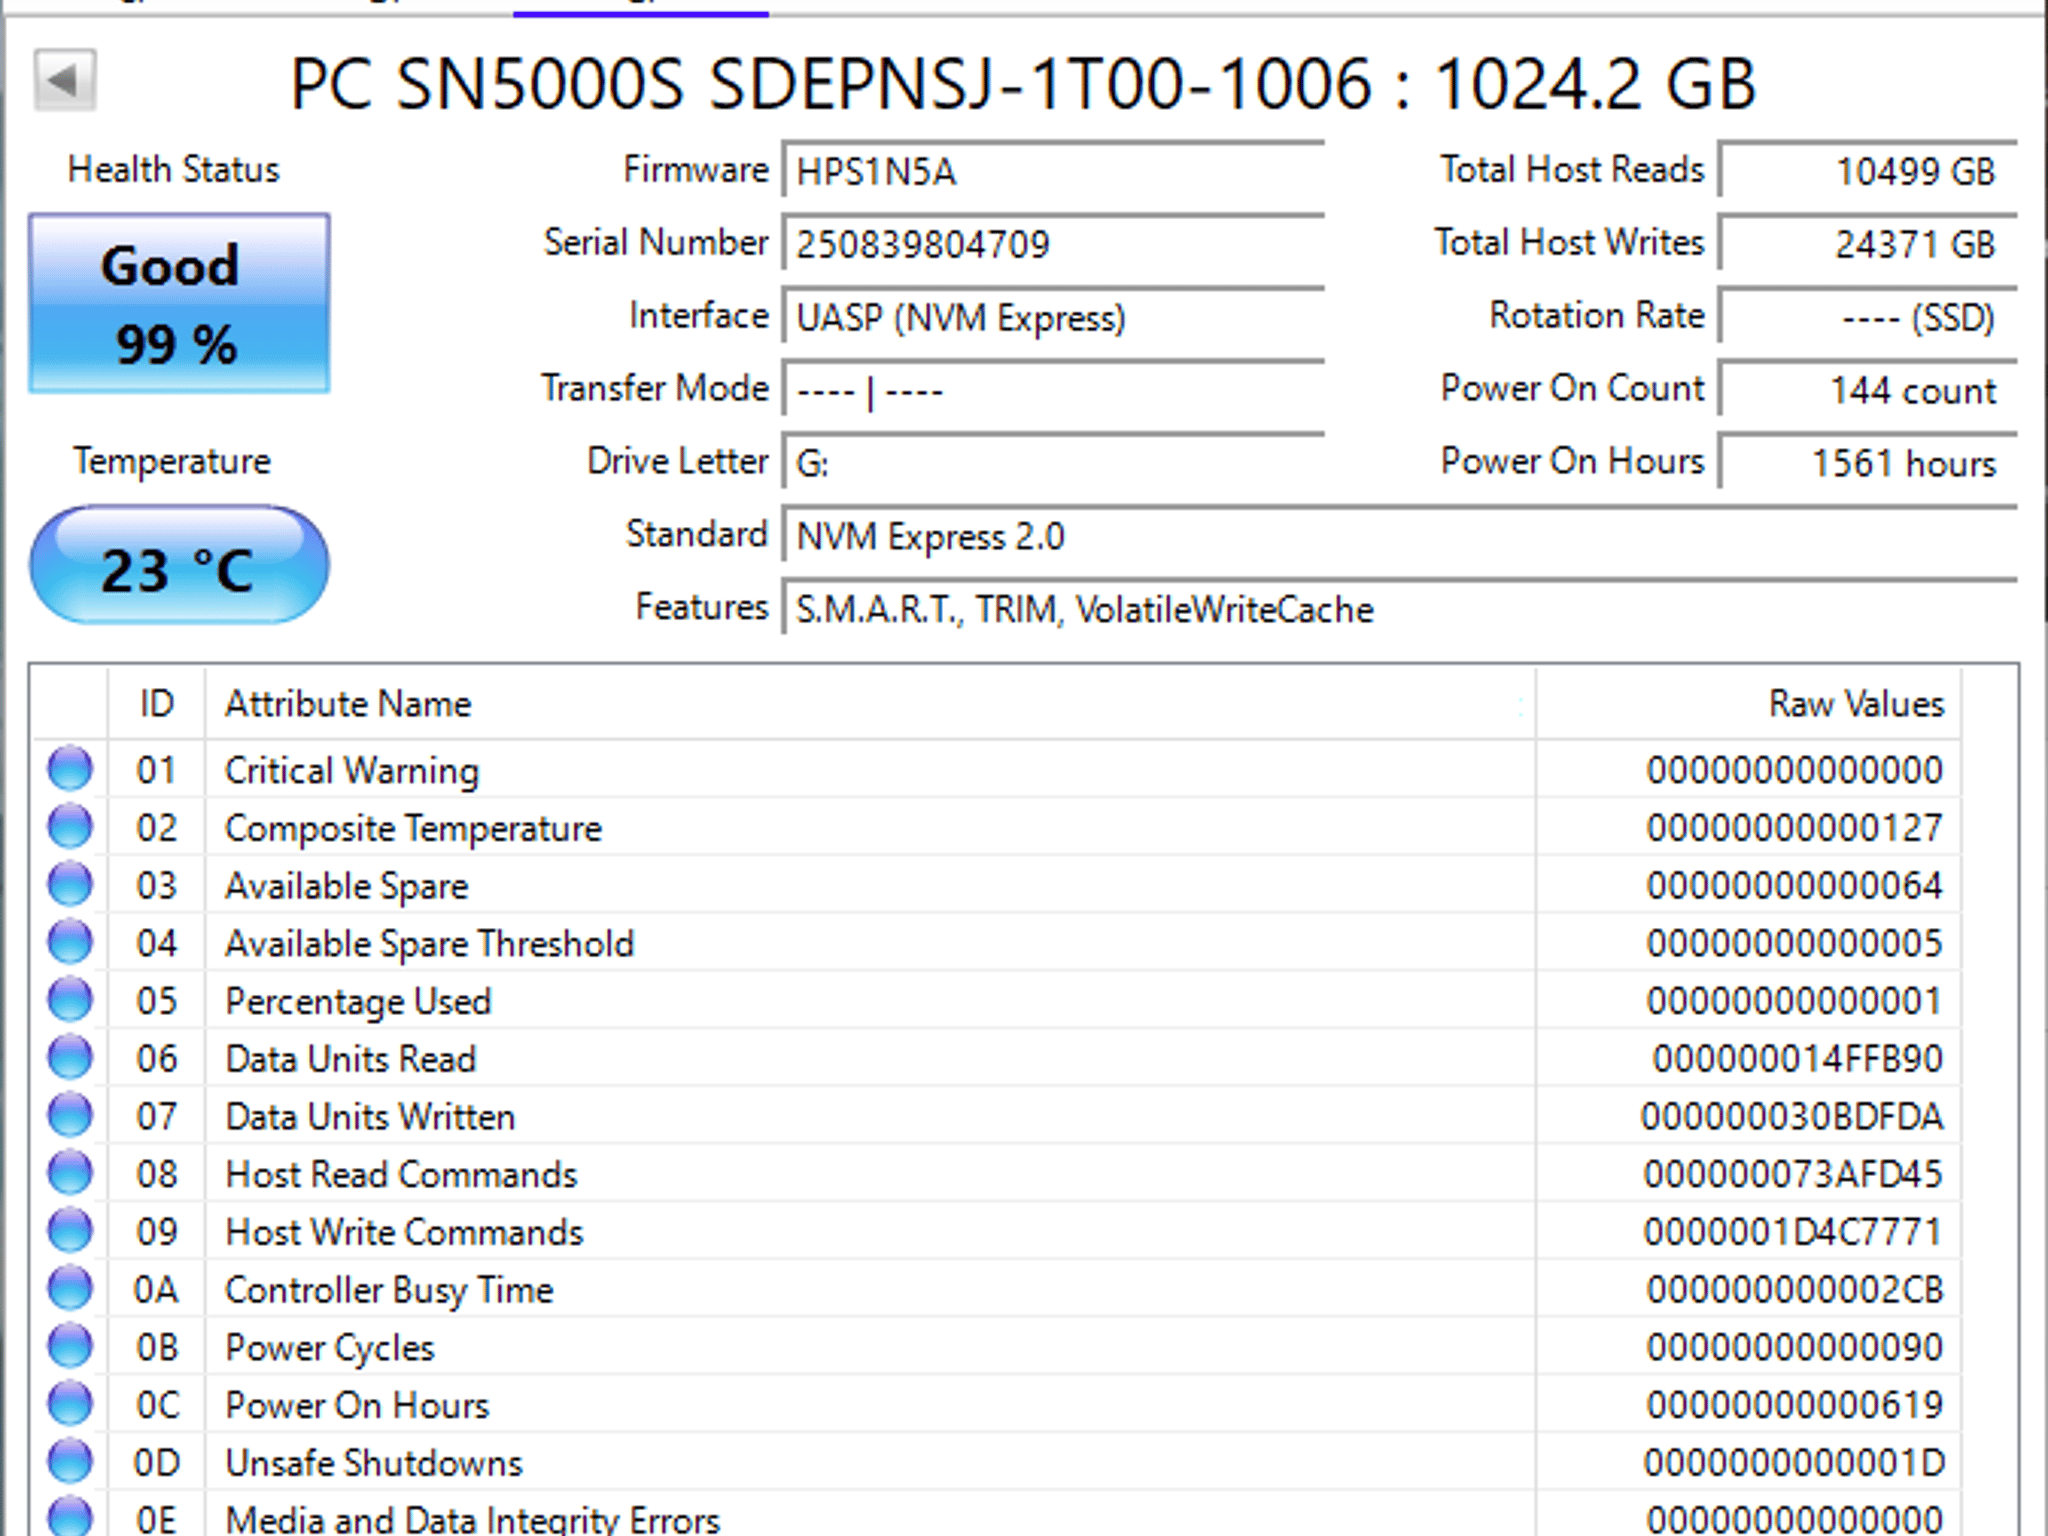This screenshot has height=1536, width=2048.
Task: Click raw value 000000073AFD45
Action: (1793, 1174)
